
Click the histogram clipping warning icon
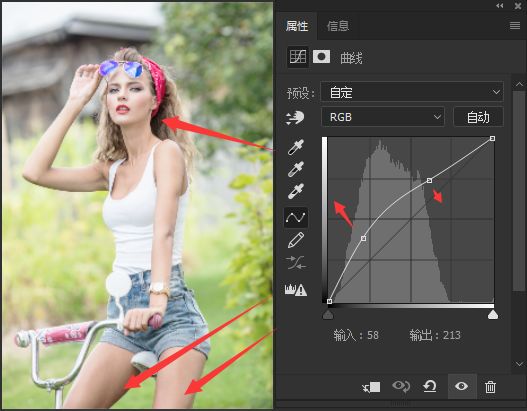coord(296,290)
